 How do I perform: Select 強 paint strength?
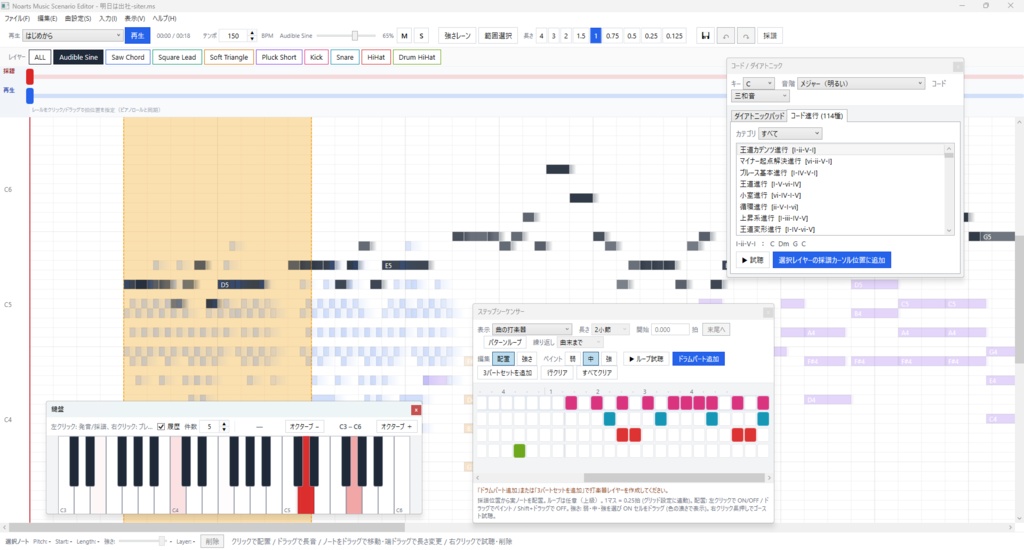tap(609, 359)
